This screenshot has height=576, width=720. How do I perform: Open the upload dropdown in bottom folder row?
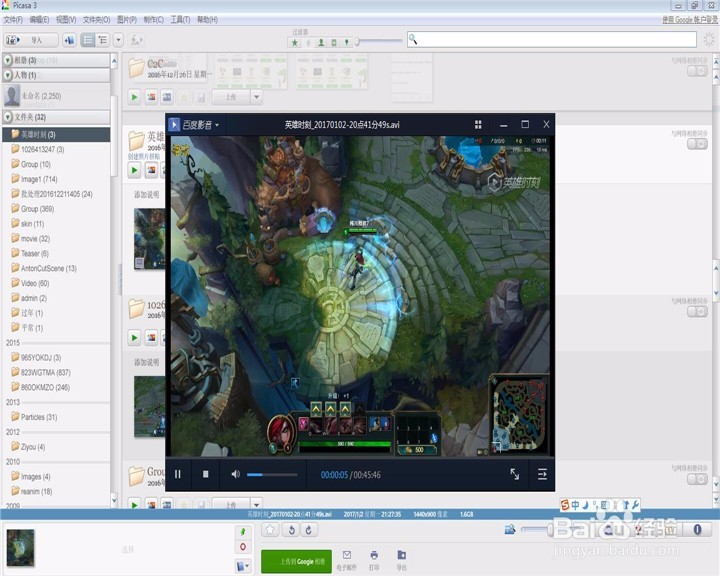(x=257, y=504)
